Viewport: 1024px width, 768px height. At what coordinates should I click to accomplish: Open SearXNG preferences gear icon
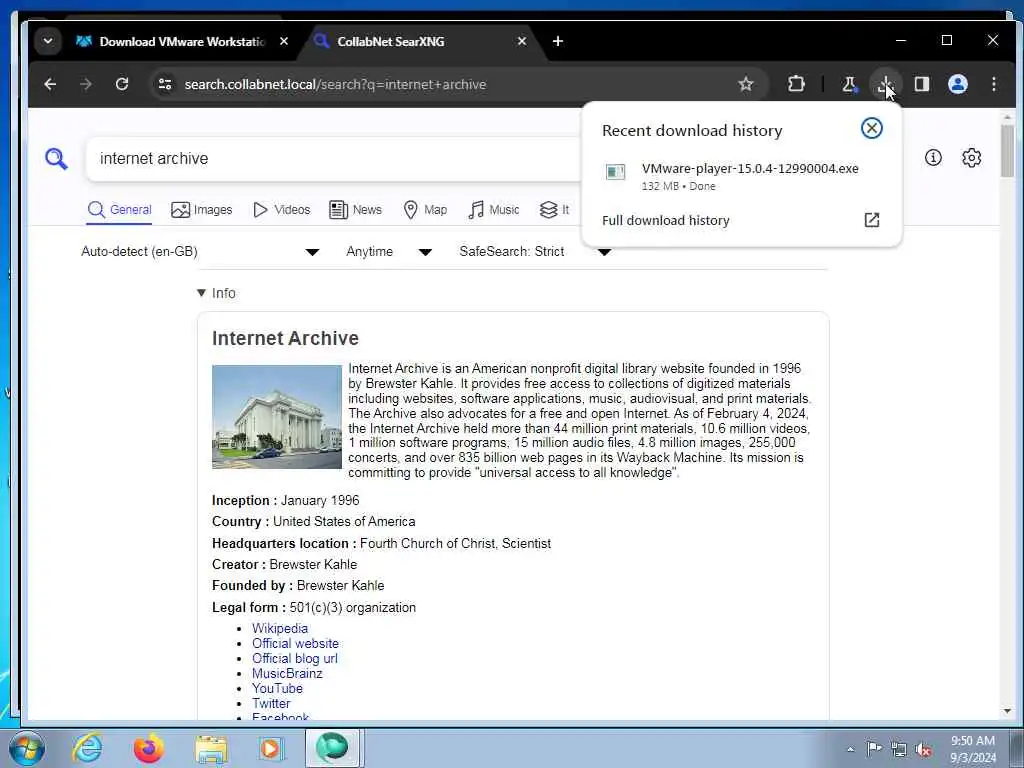(972, 157)
